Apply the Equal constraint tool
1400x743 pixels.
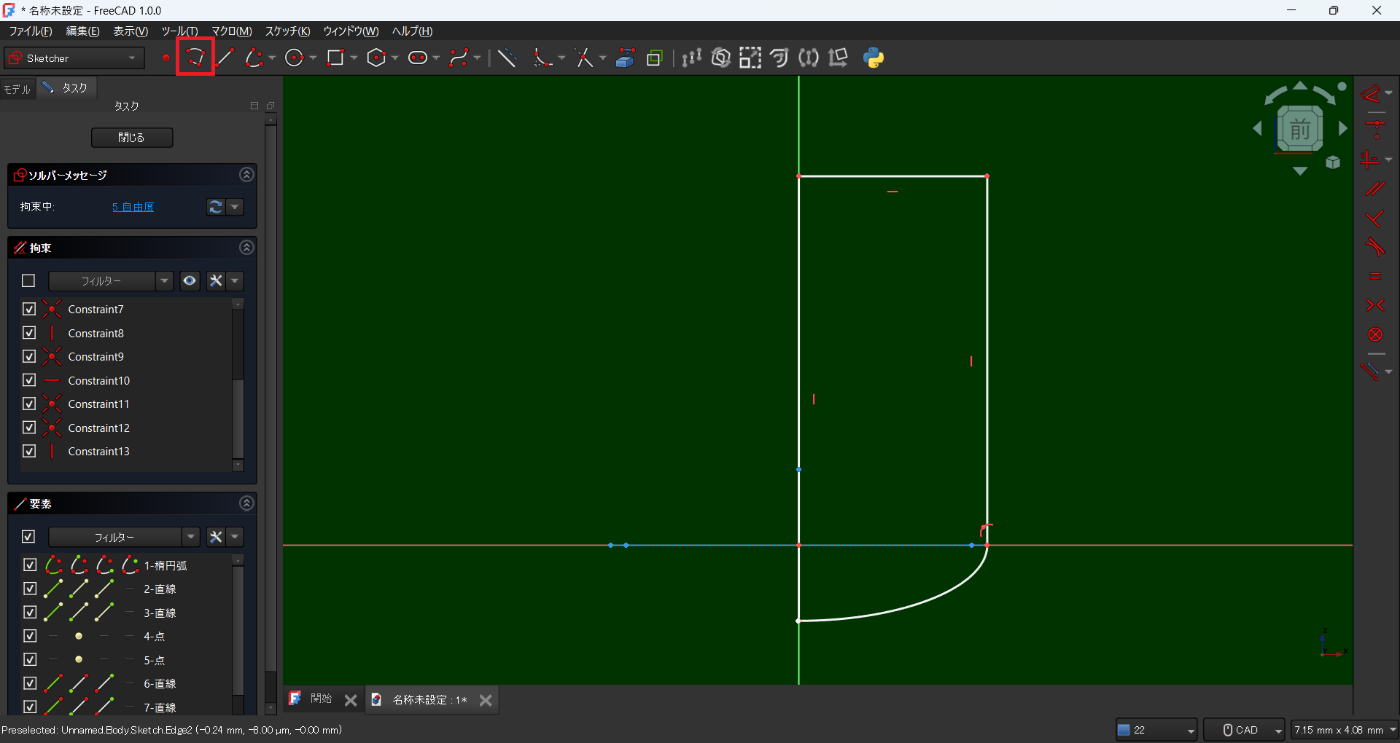pos(1374,276)
